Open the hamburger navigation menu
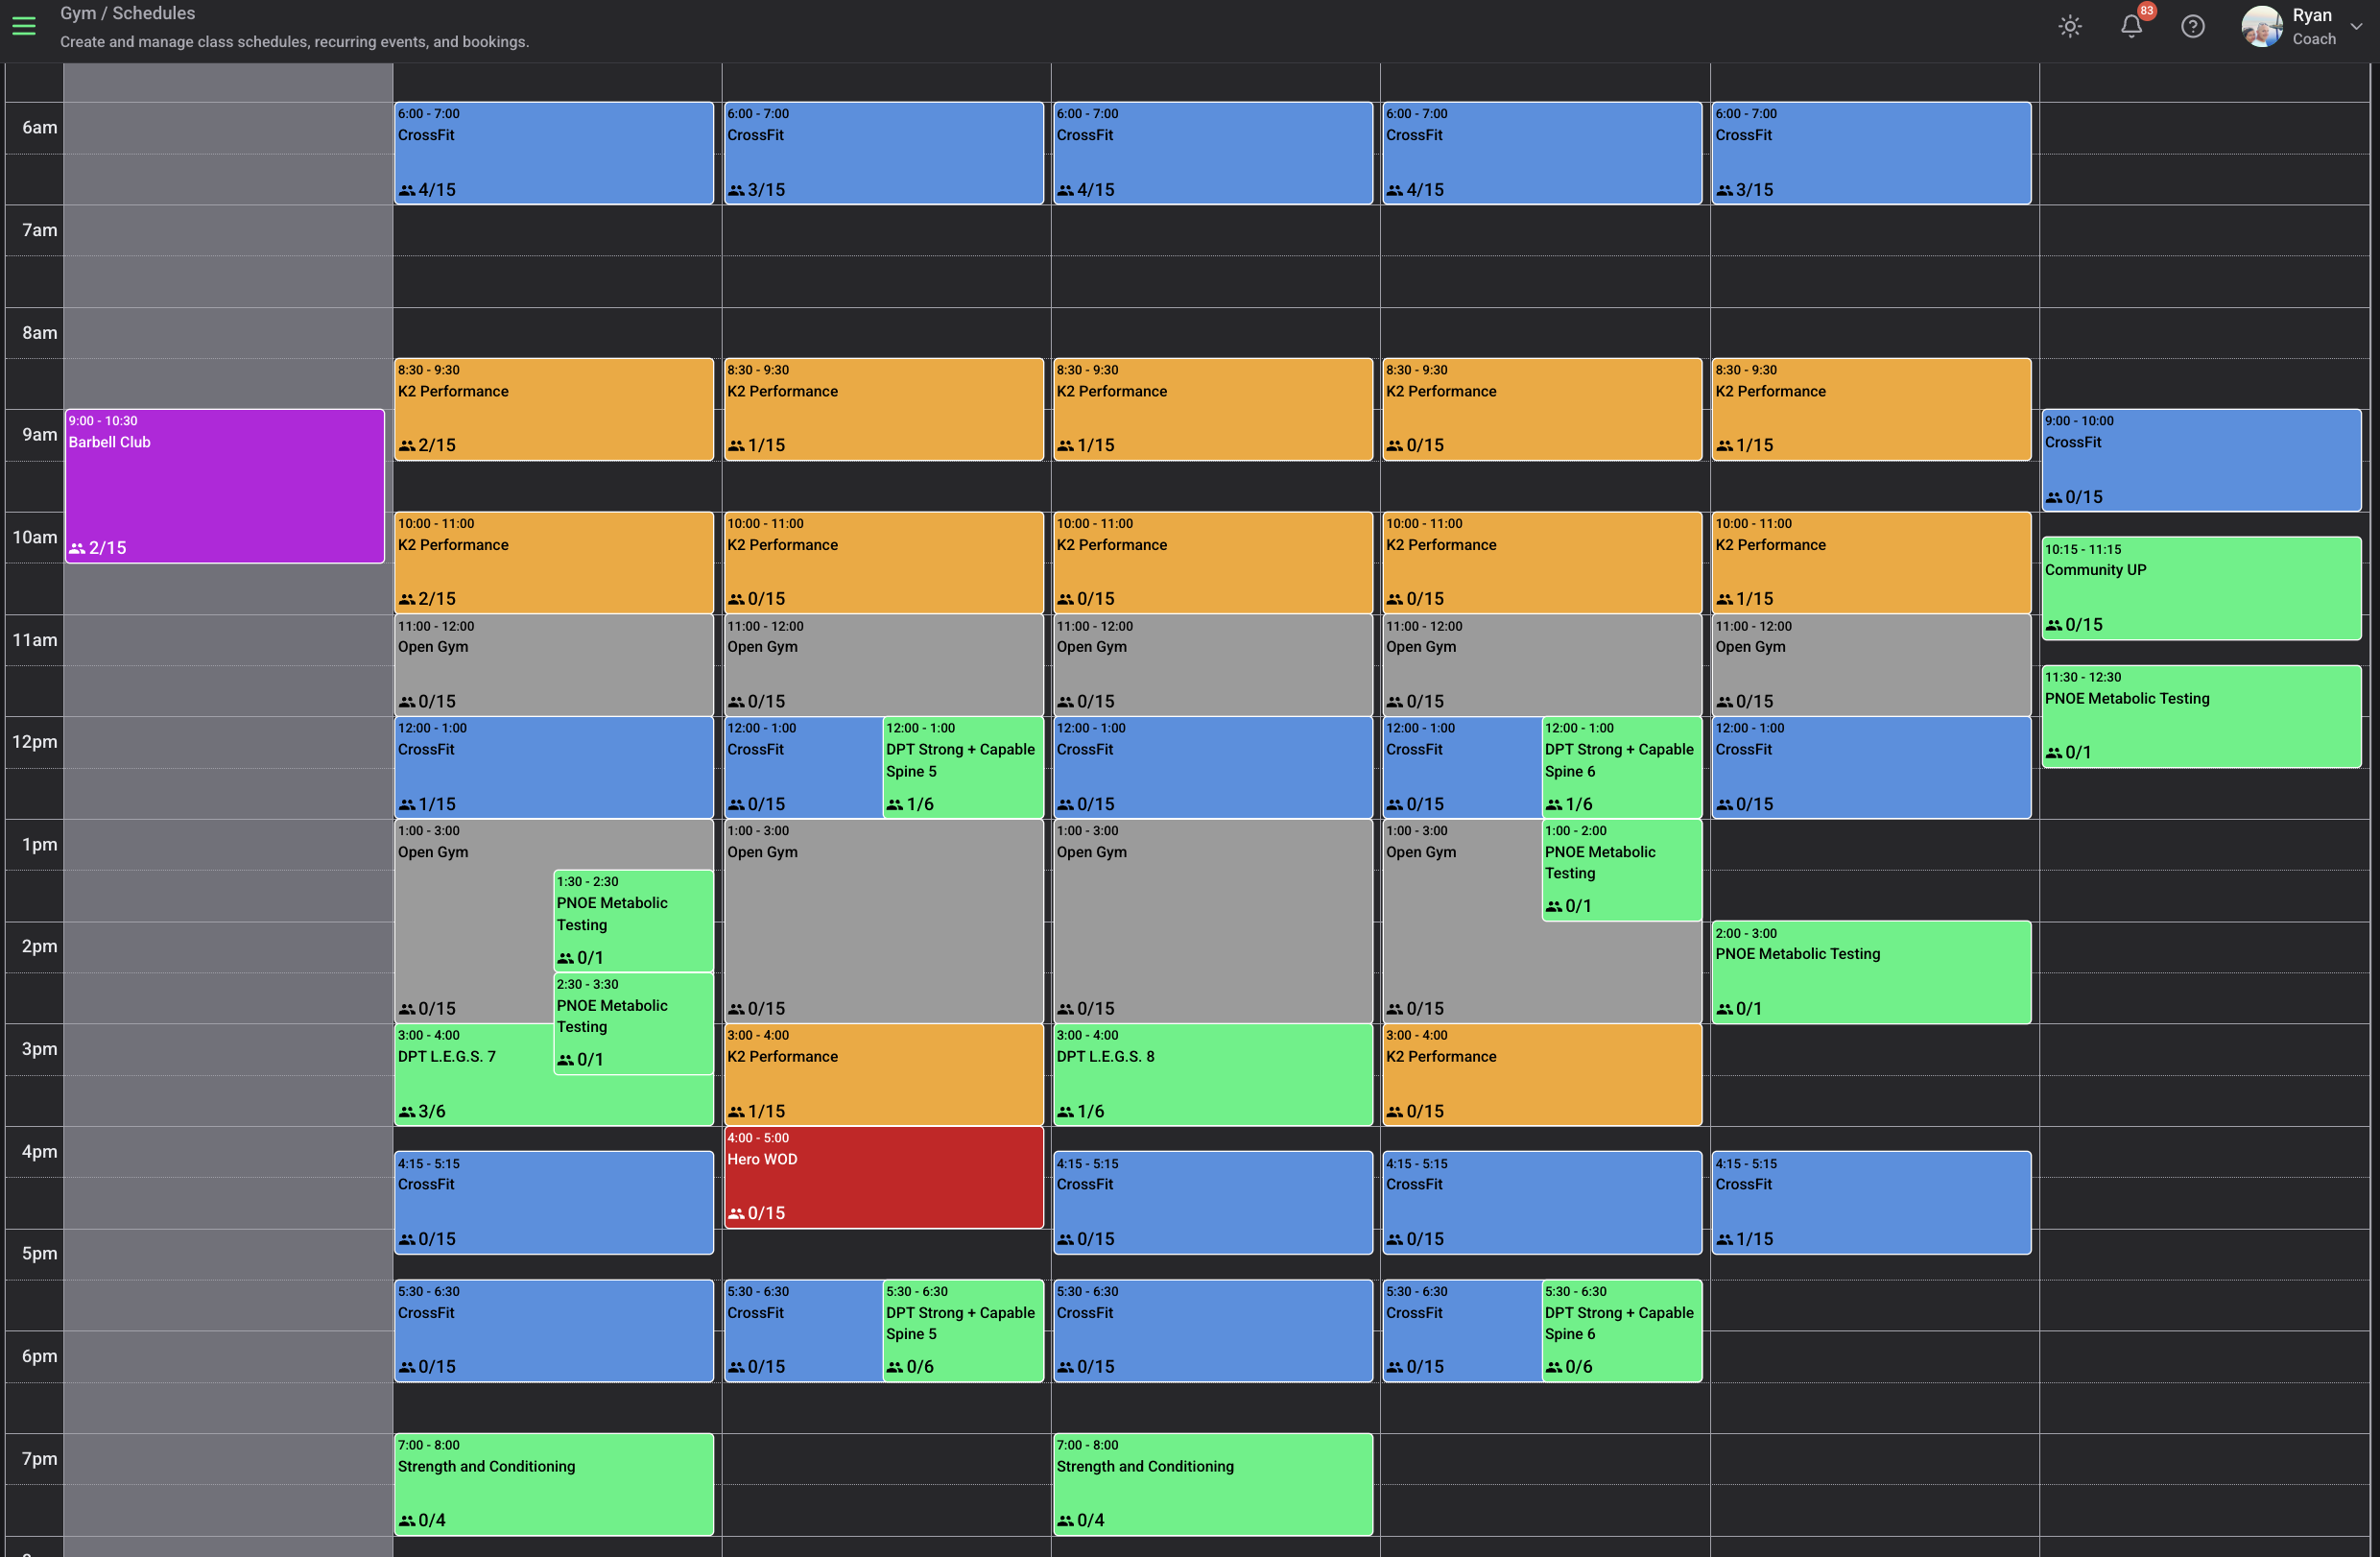2380x1557 pixels. coord(24,26)
